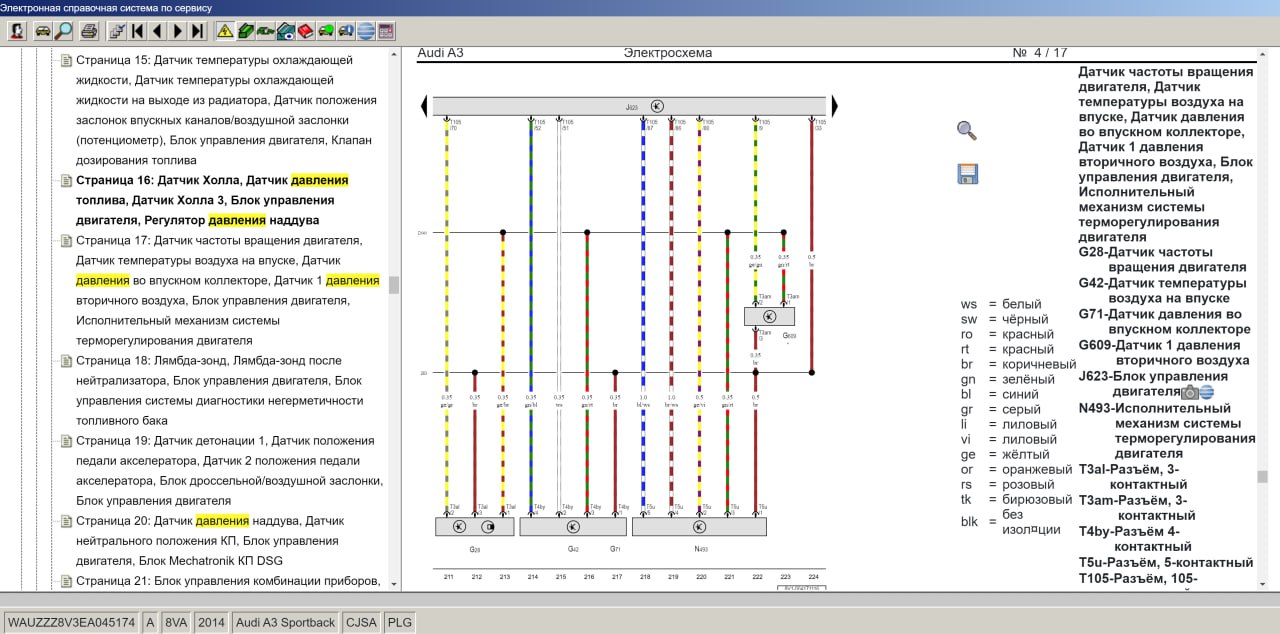Select Страница 16: Датчик Холла entry
Screen dimensions: 1280x634
coord(212,200)
